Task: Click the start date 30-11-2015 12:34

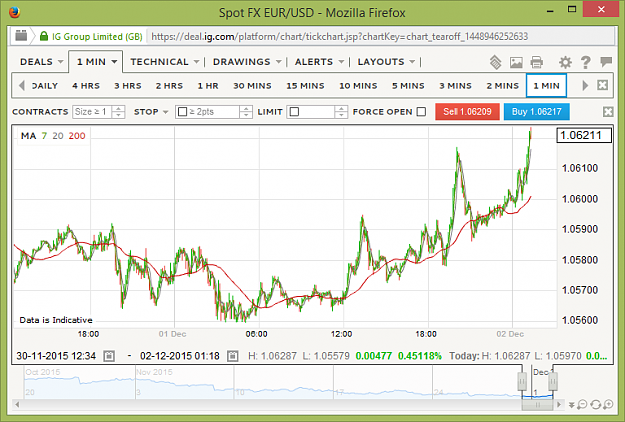Action: (x=56, y=356)
